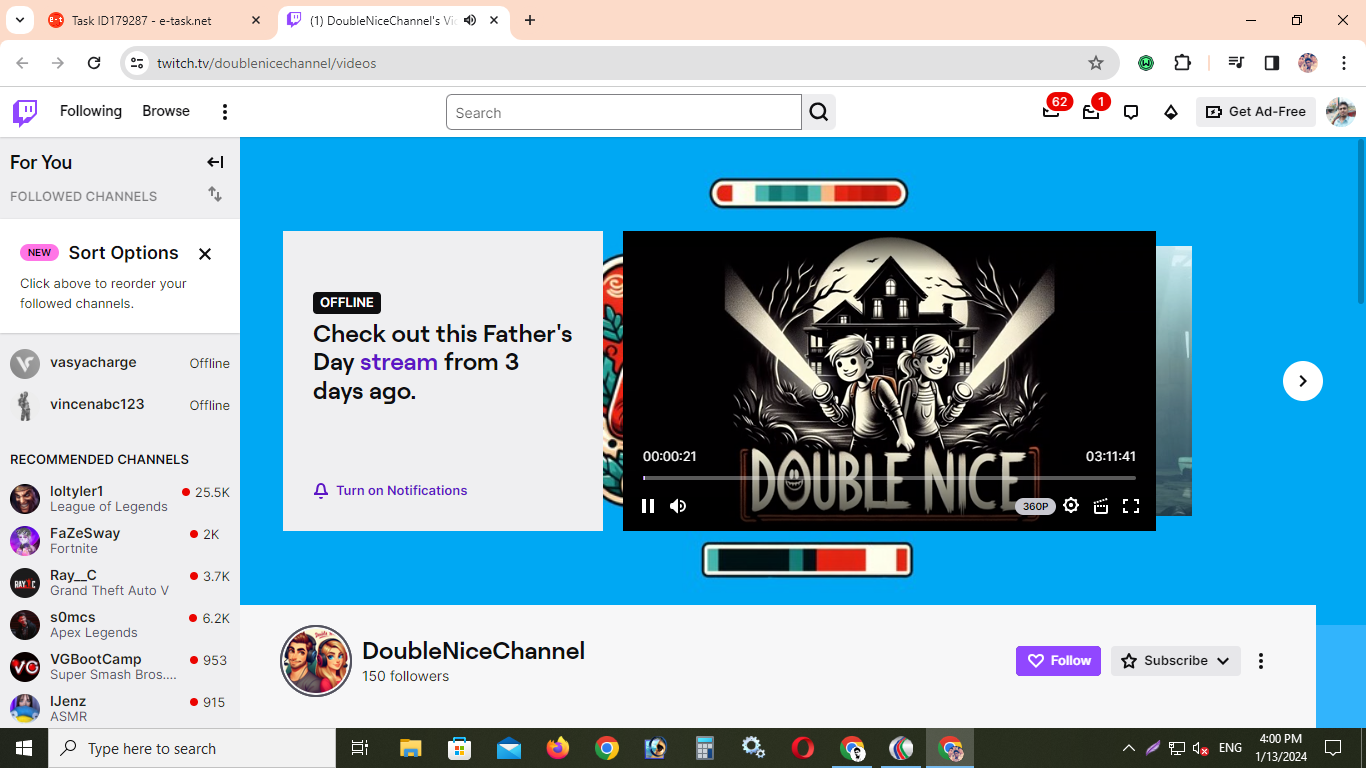Click the 360P quality badge
This screenshot has height=768, width=1366.
(1035, 507)
